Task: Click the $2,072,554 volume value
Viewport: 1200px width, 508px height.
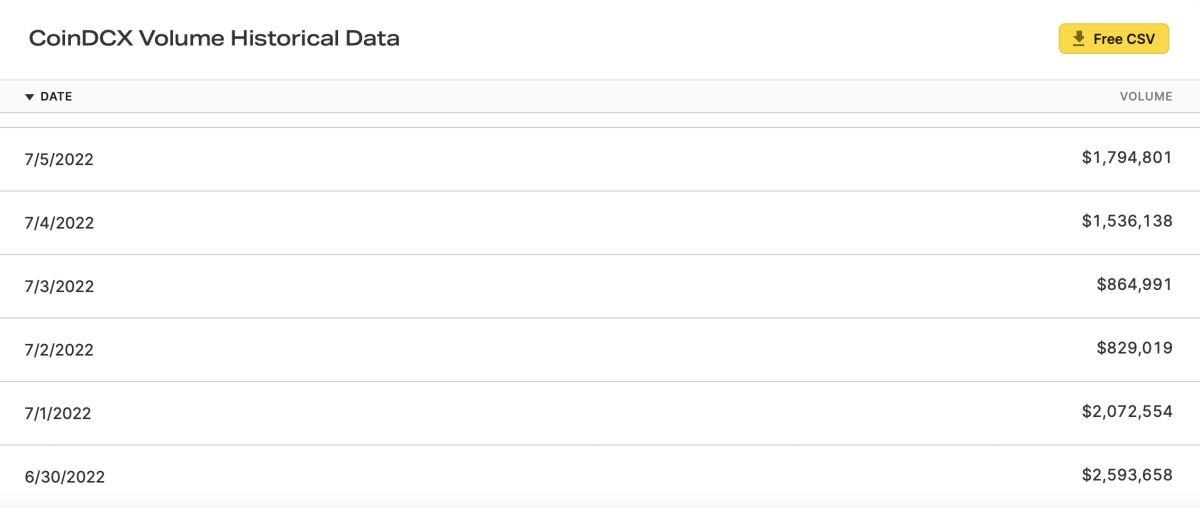Action: 1127,411
